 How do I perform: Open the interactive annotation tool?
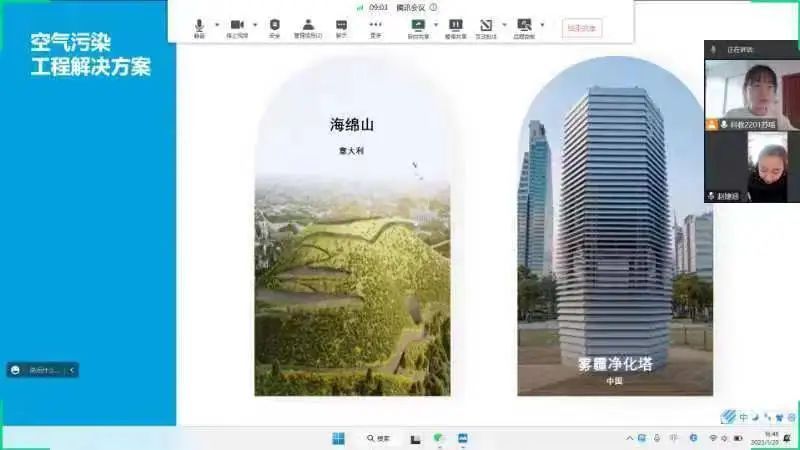tap(486, 25)
